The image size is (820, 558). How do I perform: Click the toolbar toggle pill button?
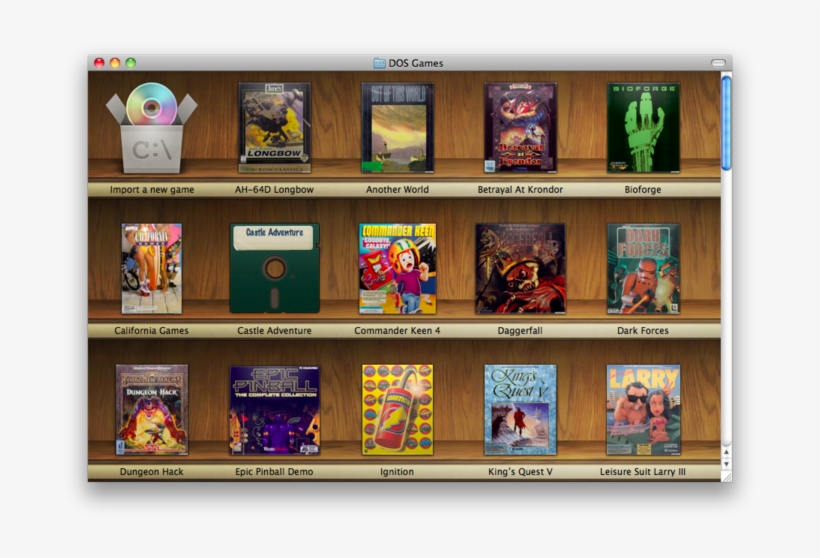point(718,63)
